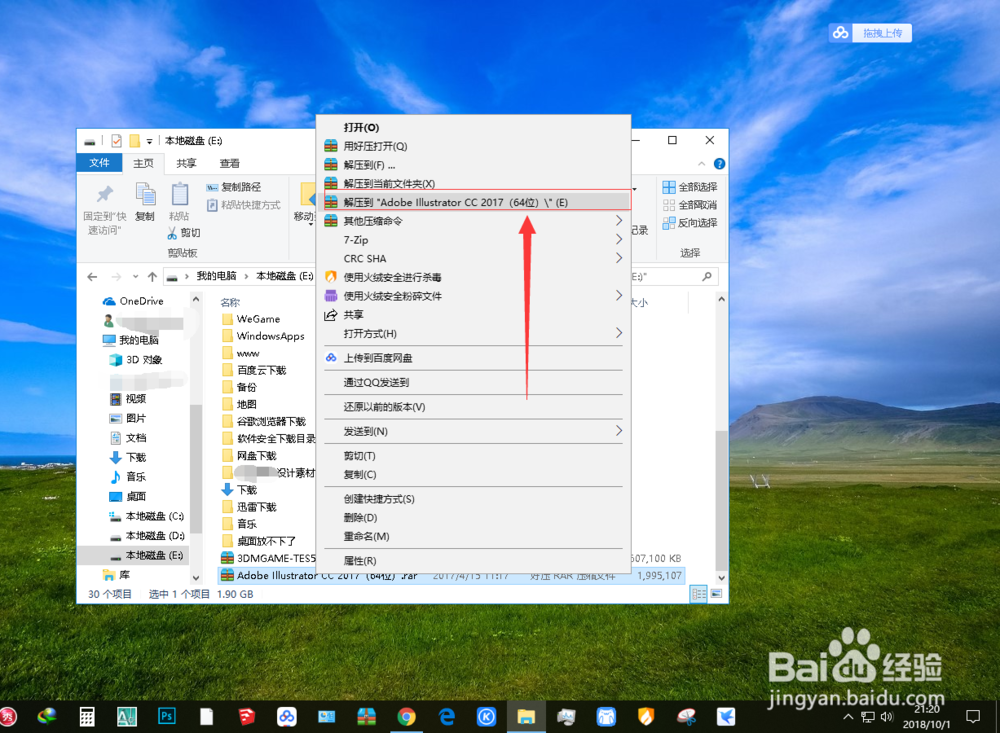1000x733 pixels.
Task: Select the WindowsApps folder in file list
Action: [263, 336]
